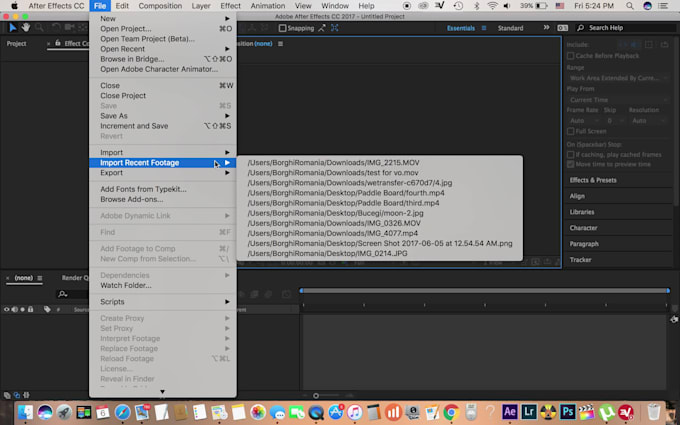Expand the Import submenu

[163, 152]
